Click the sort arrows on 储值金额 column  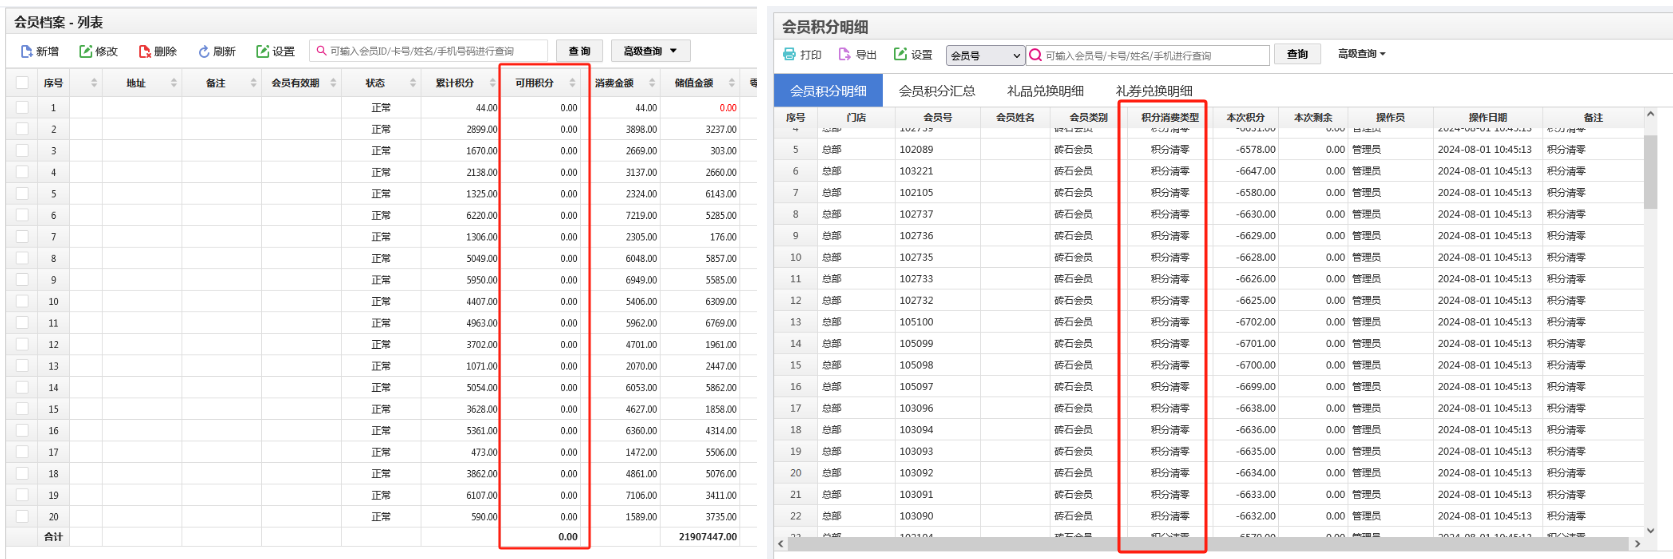(732, 83)
